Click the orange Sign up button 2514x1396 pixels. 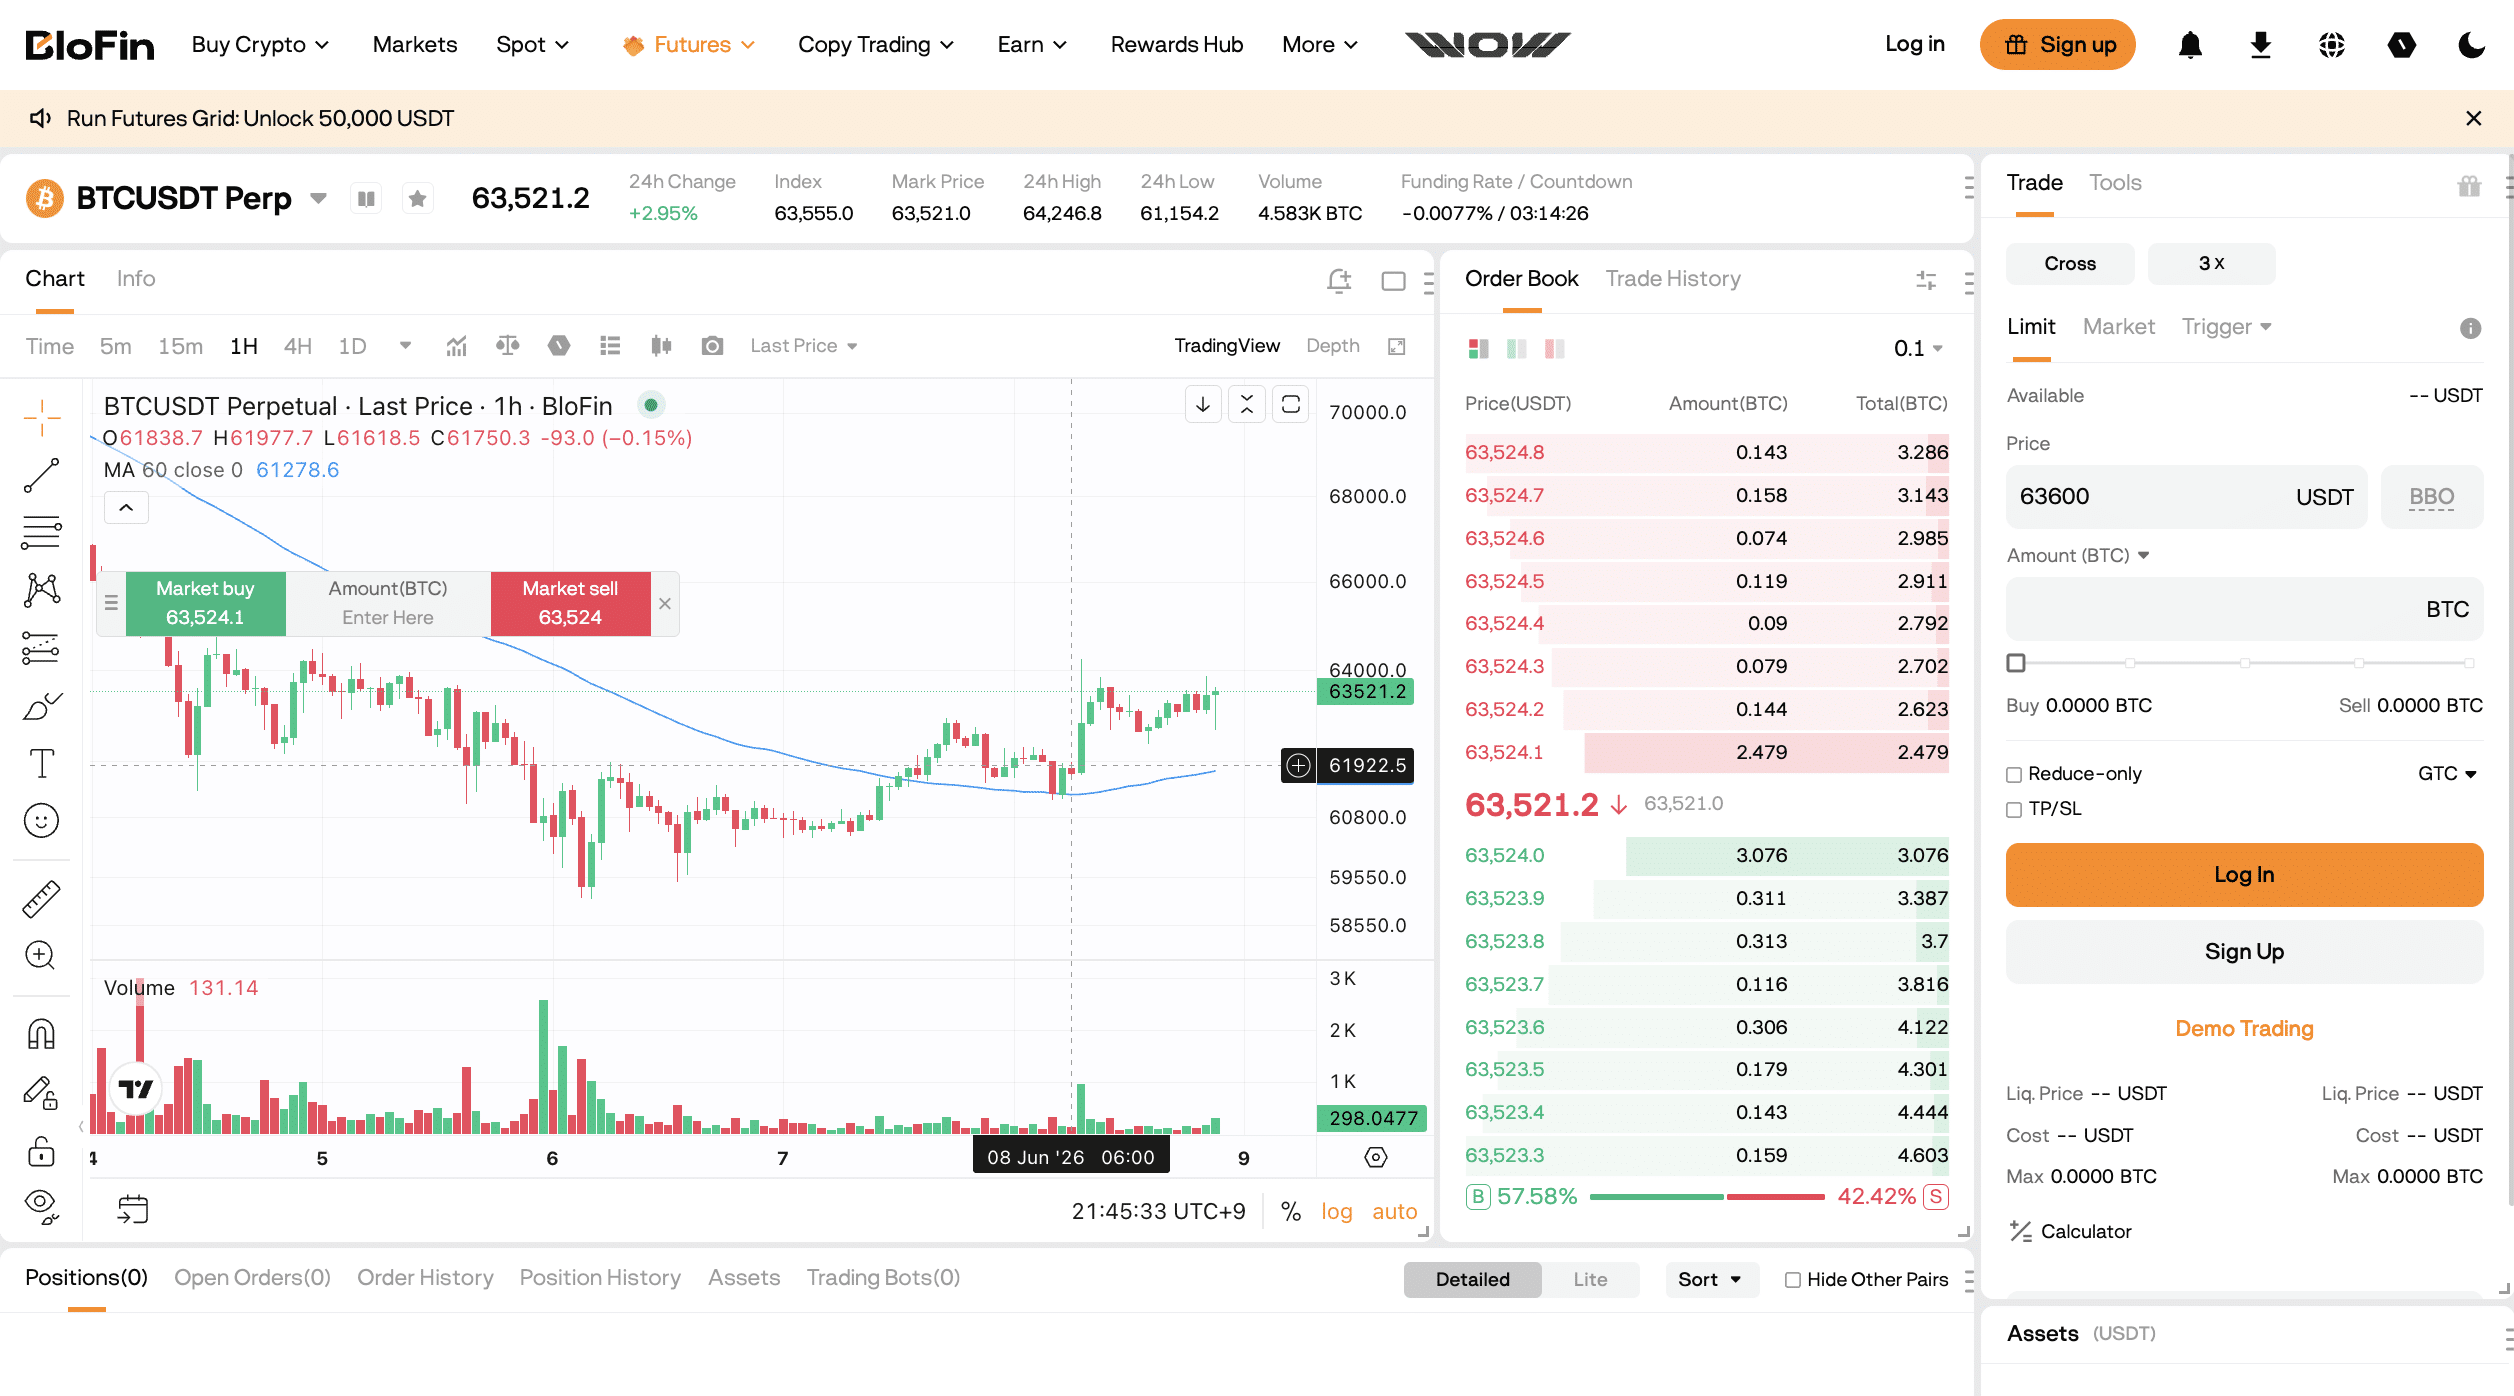[2058, 45]
